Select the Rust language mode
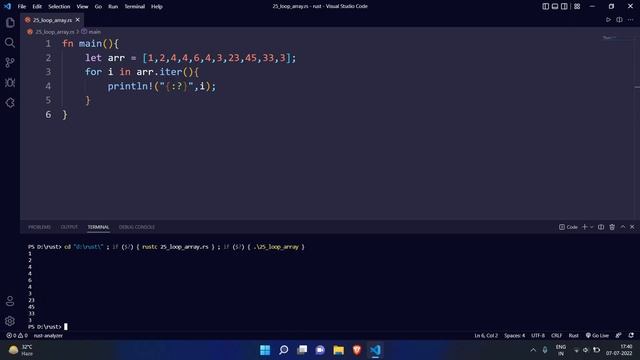Image resolution: width=640 pixels, height=360 pixels. click(573, 336)
